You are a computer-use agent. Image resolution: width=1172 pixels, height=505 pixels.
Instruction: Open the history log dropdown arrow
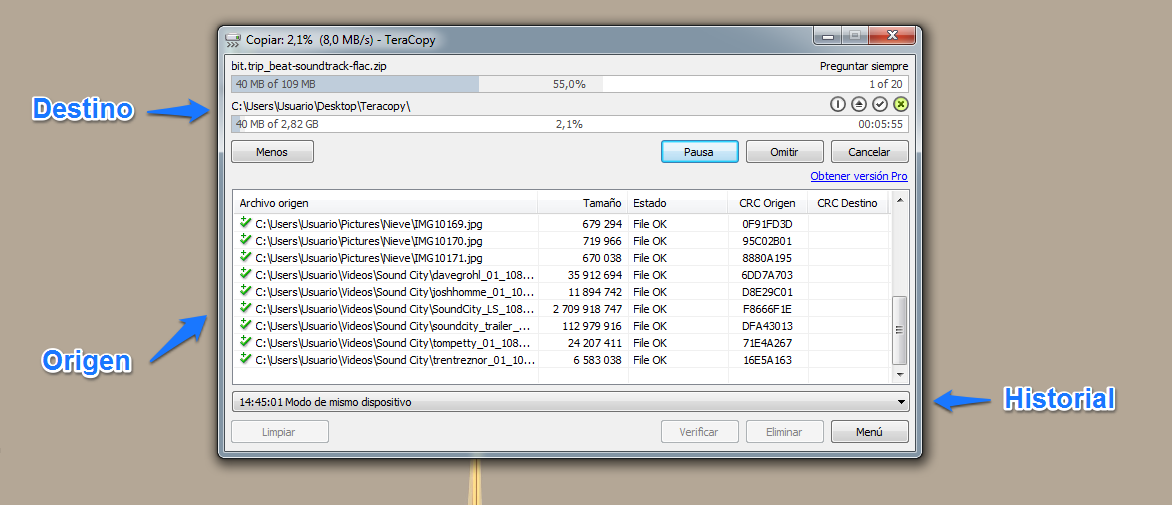[901, 402]
